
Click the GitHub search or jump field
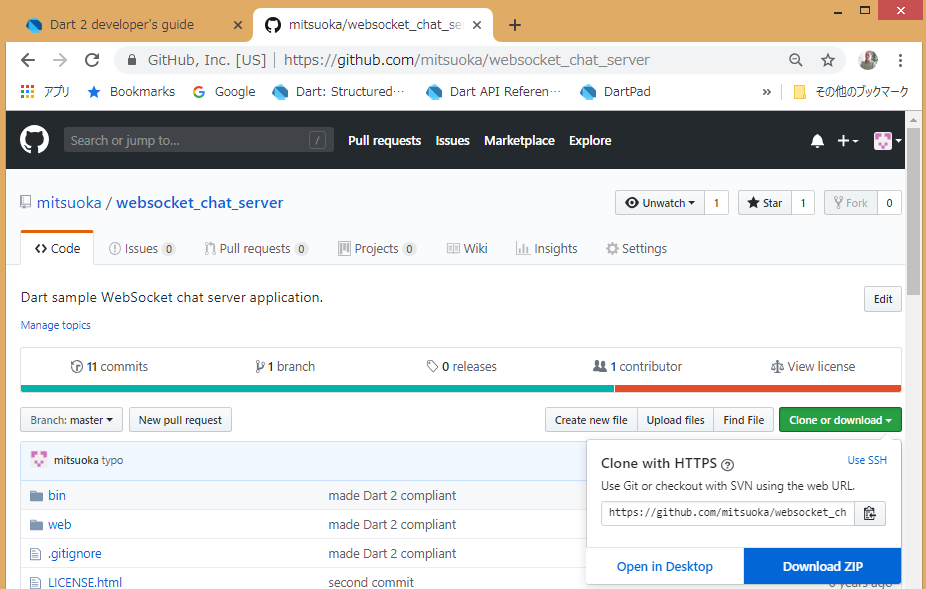198,140
